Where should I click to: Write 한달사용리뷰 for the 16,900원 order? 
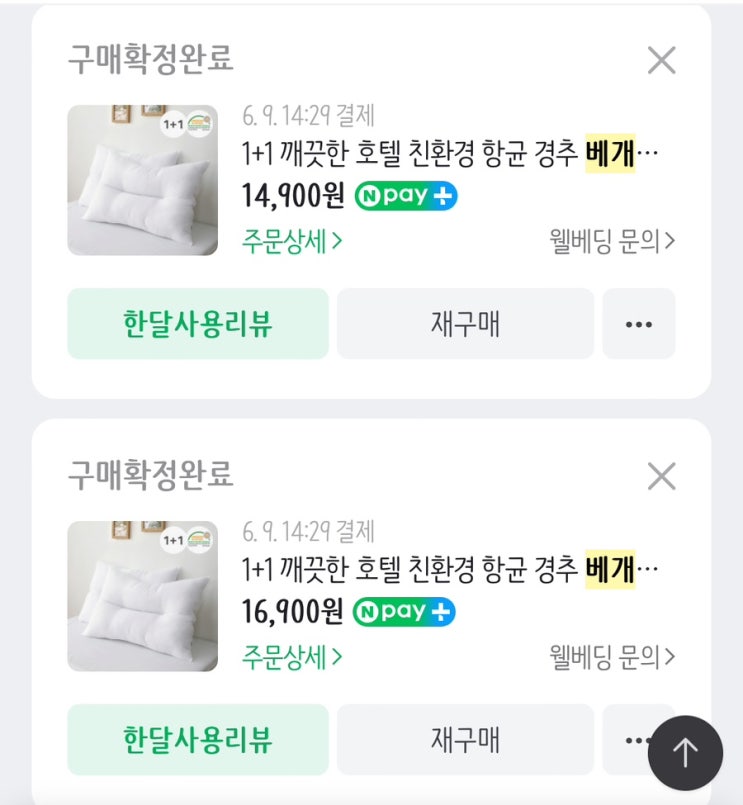(198, 739)
